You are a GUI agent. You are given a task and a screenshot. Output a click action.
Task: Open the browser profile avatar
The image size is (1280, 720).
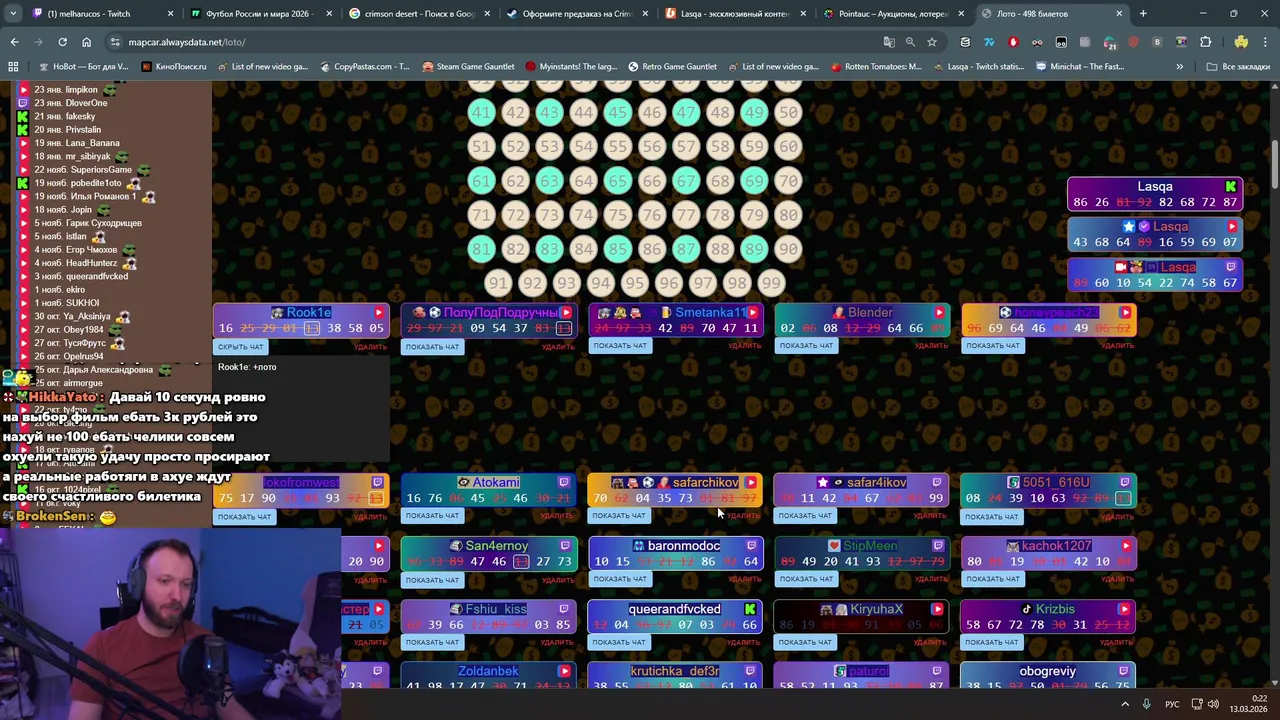(x=1241, y=42)
